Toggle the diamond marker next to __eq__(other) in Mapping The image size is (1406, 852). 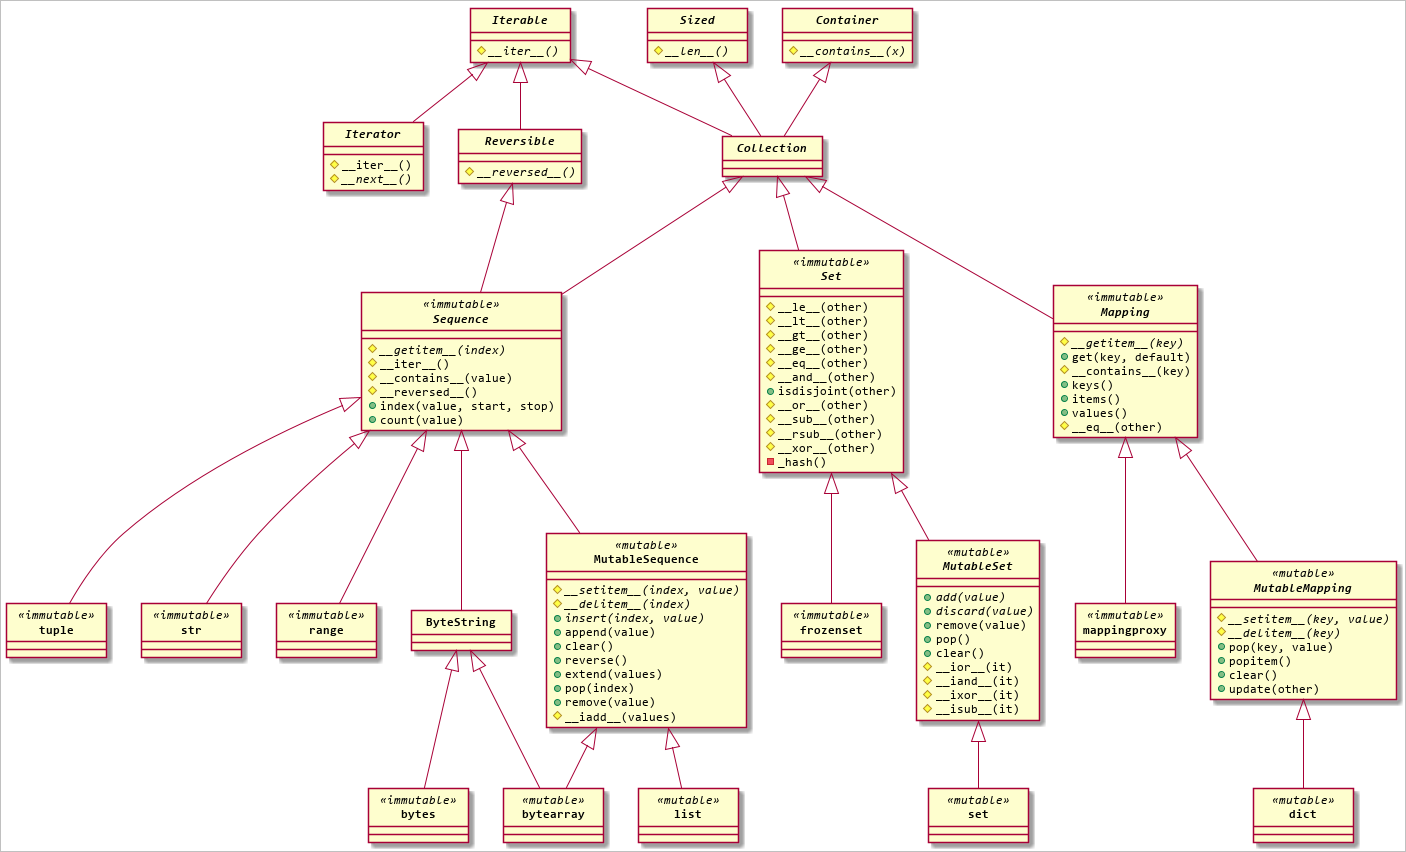click(x=1063, y=427)
